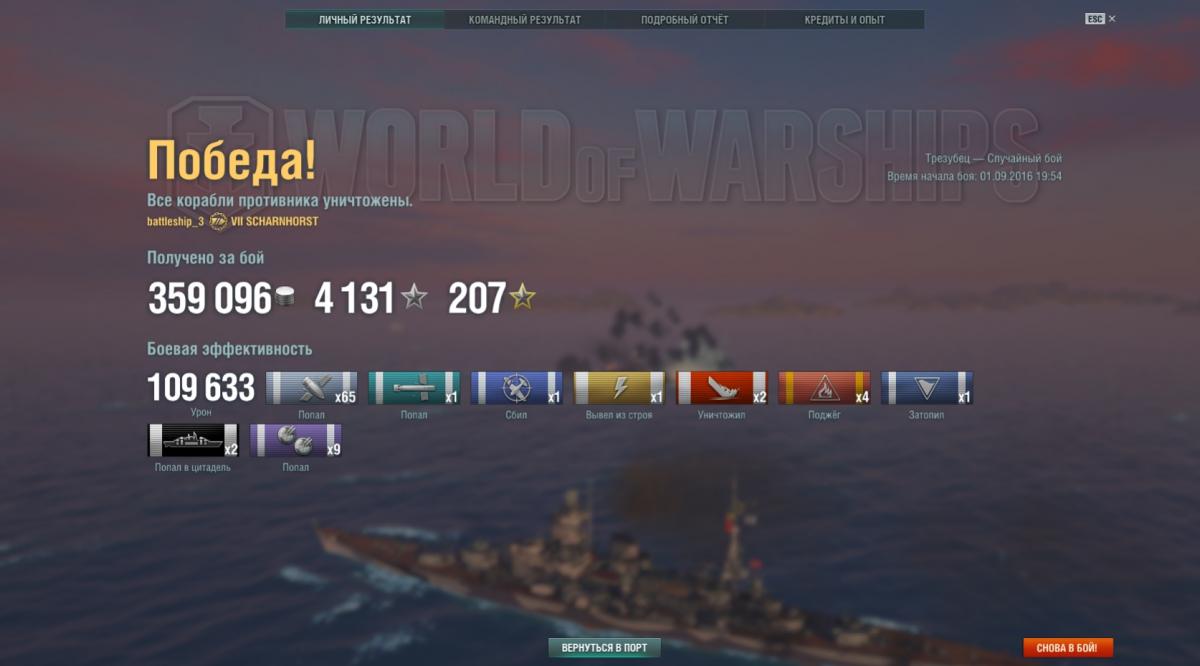
Task: Click the gold free experience star icon
Action: pos(522,296)
